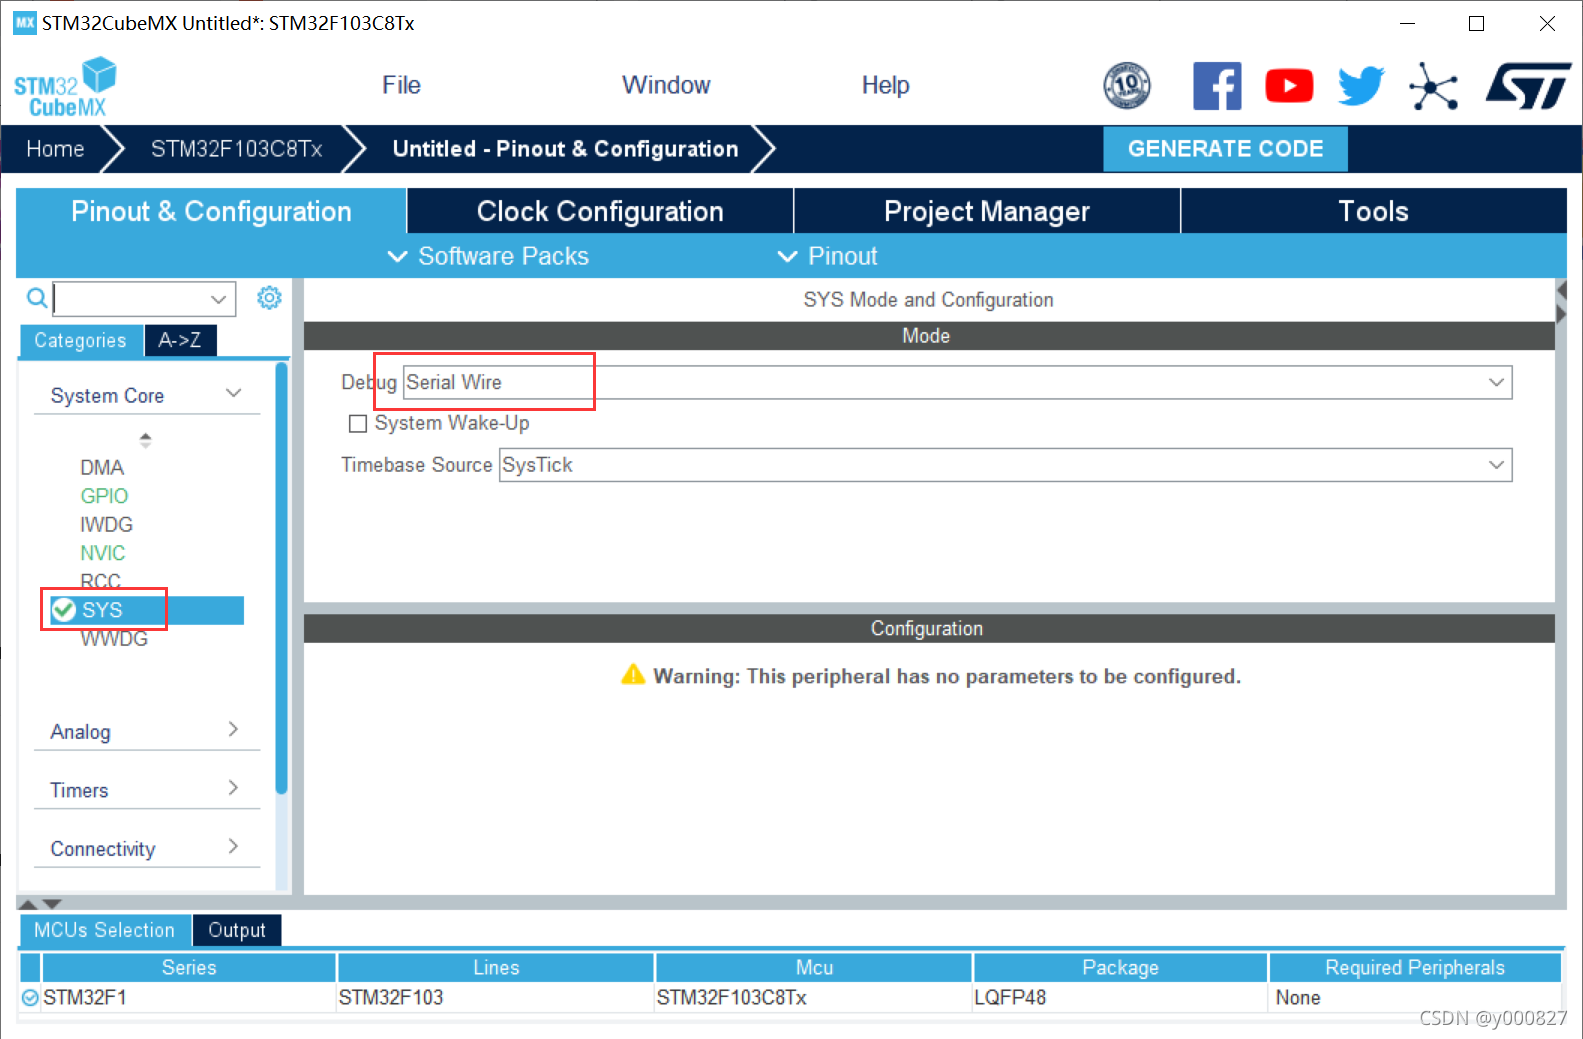Click the Series column header
1583x1039 pixels.
pos(189,967)
